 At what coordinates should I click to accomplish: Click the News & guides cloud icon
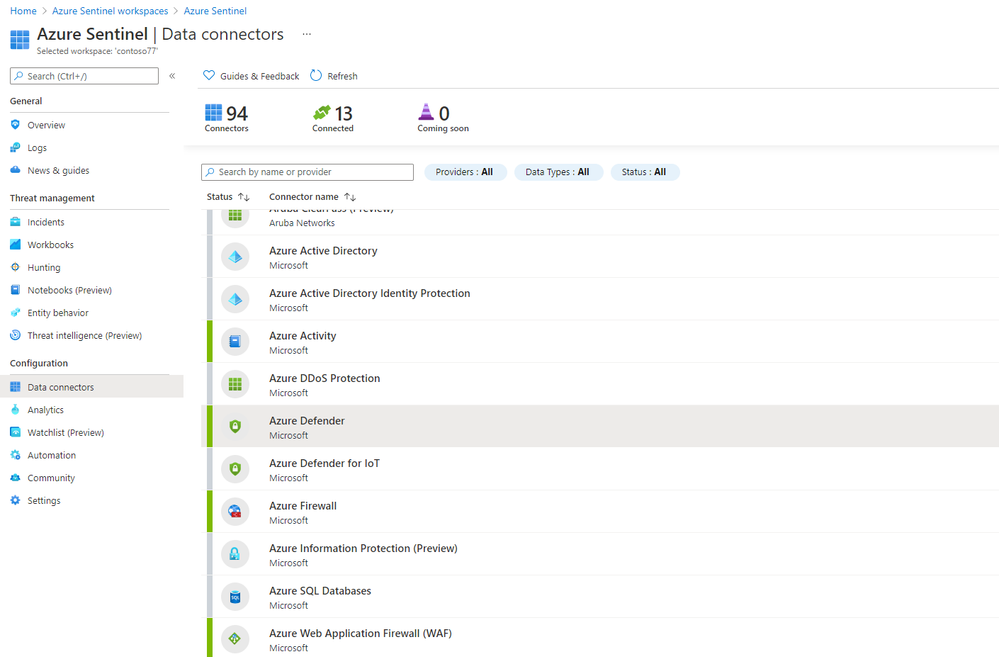click(15, 170)
